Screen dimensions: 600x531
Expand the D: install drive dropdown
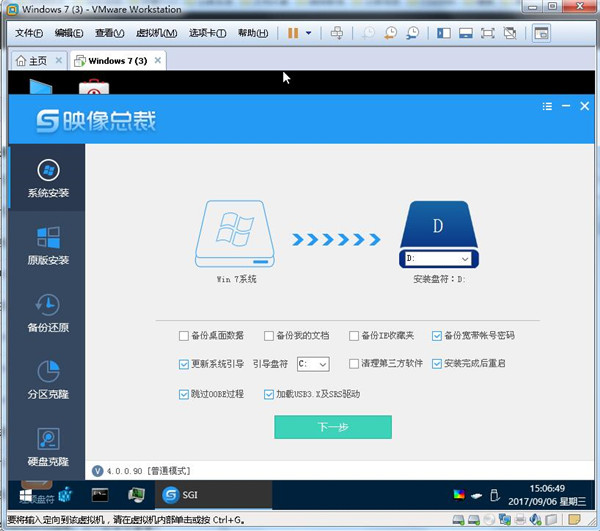click(x=439, y=259)
